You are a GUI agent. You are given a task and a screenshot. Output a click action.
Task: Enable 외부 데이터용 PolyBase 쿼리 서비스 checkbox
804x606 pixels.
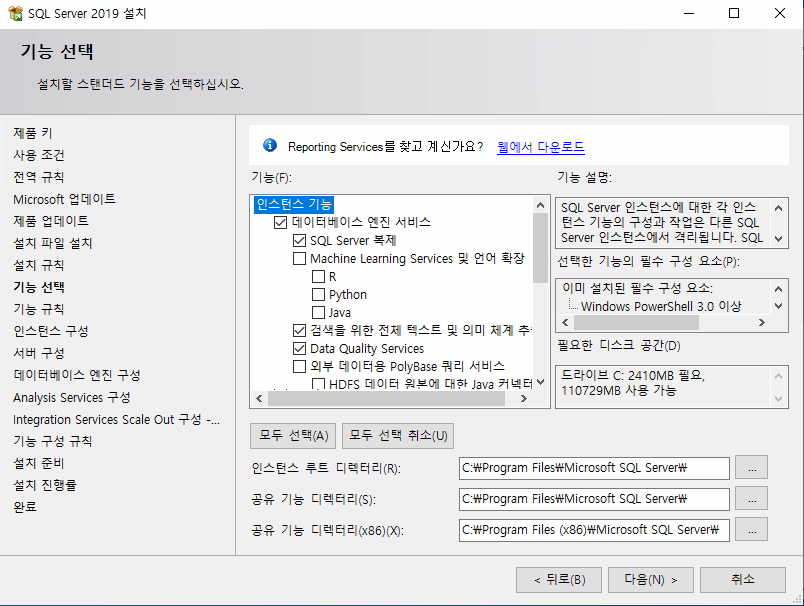[x=299, y=367]
